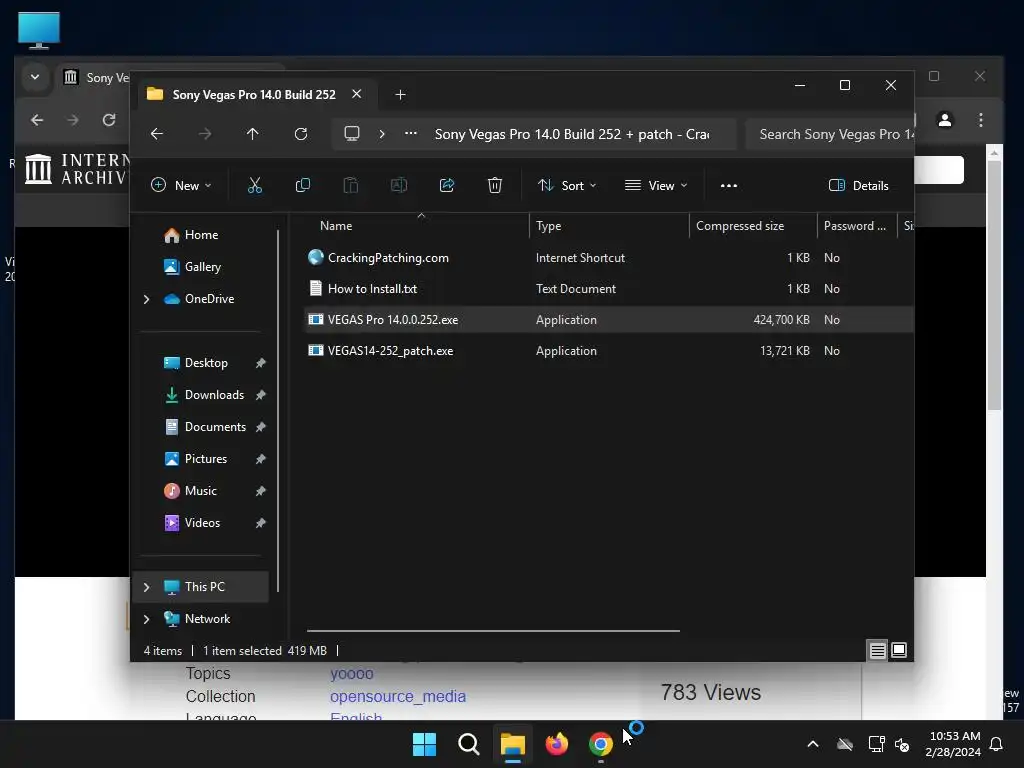The height and width of the screenshot is (768, 1024).
Task: Click the Copy icon in Explorer toolbar
Action: 302,185
